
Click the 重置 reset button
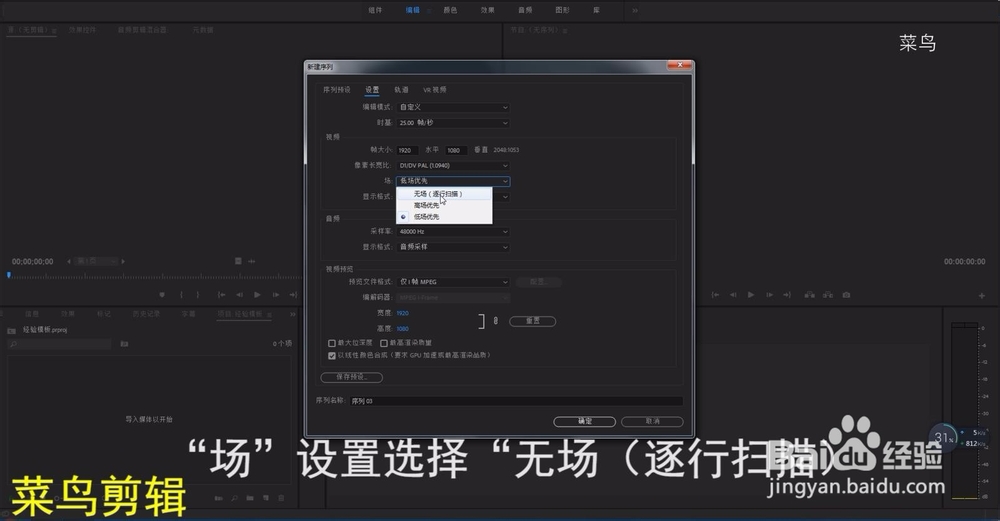[x=533, y=321]
